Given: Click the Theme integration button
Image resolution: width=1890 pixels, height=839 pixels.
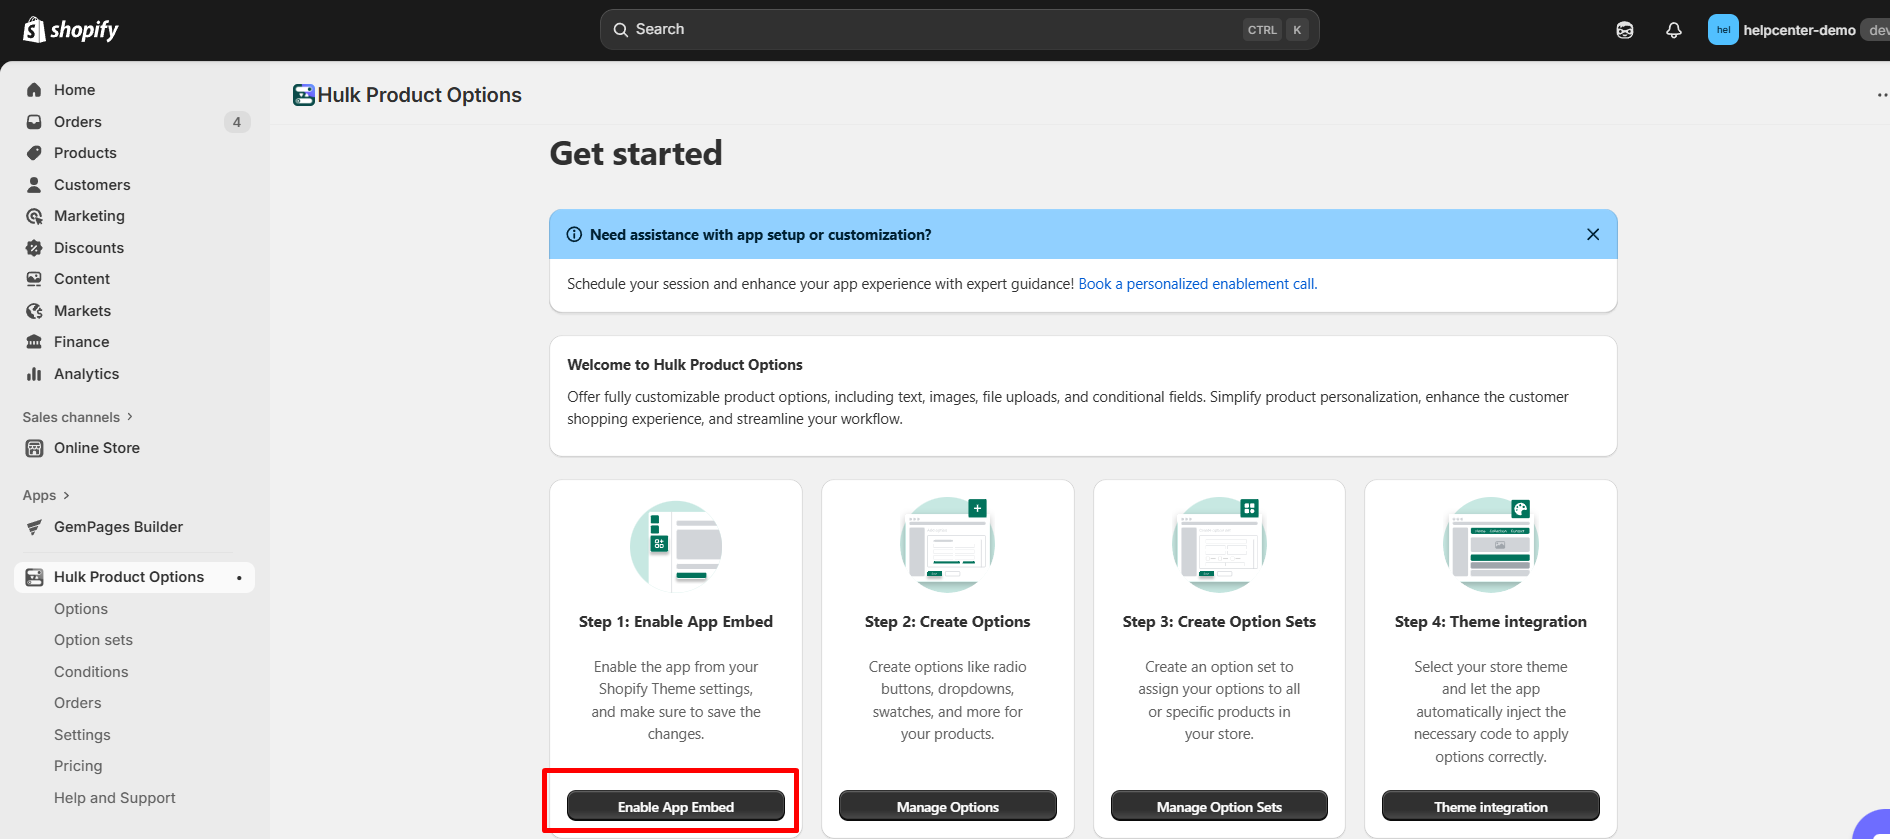Looking at the screenshot, I should pos(1491,806).
